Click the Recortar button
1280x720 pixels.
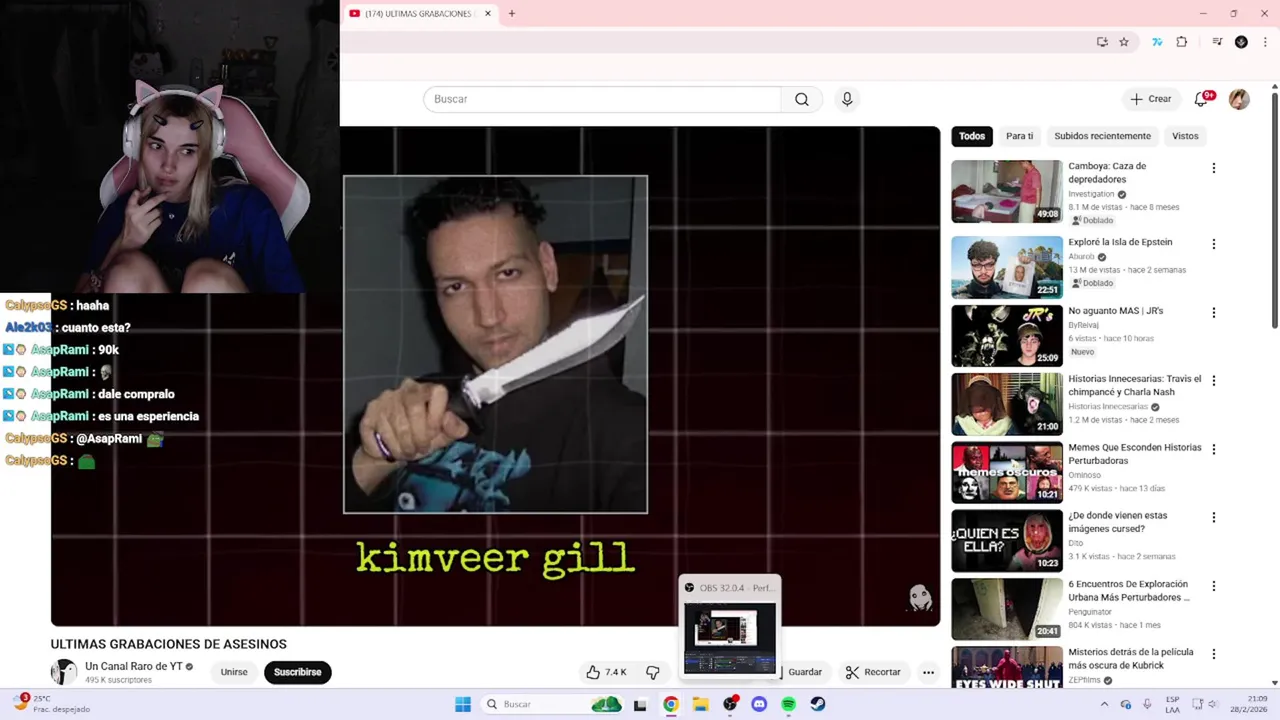pos(873,672)
